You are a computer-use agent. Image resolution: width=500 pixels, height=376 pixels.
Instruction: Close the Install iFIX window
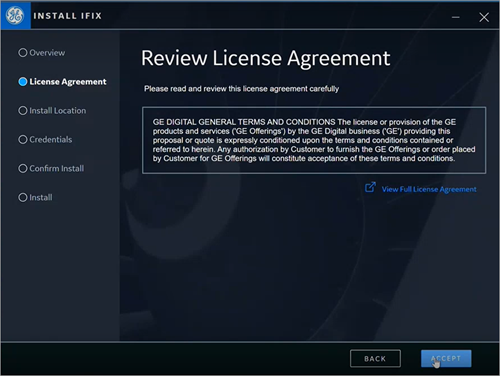click(484, 17)
